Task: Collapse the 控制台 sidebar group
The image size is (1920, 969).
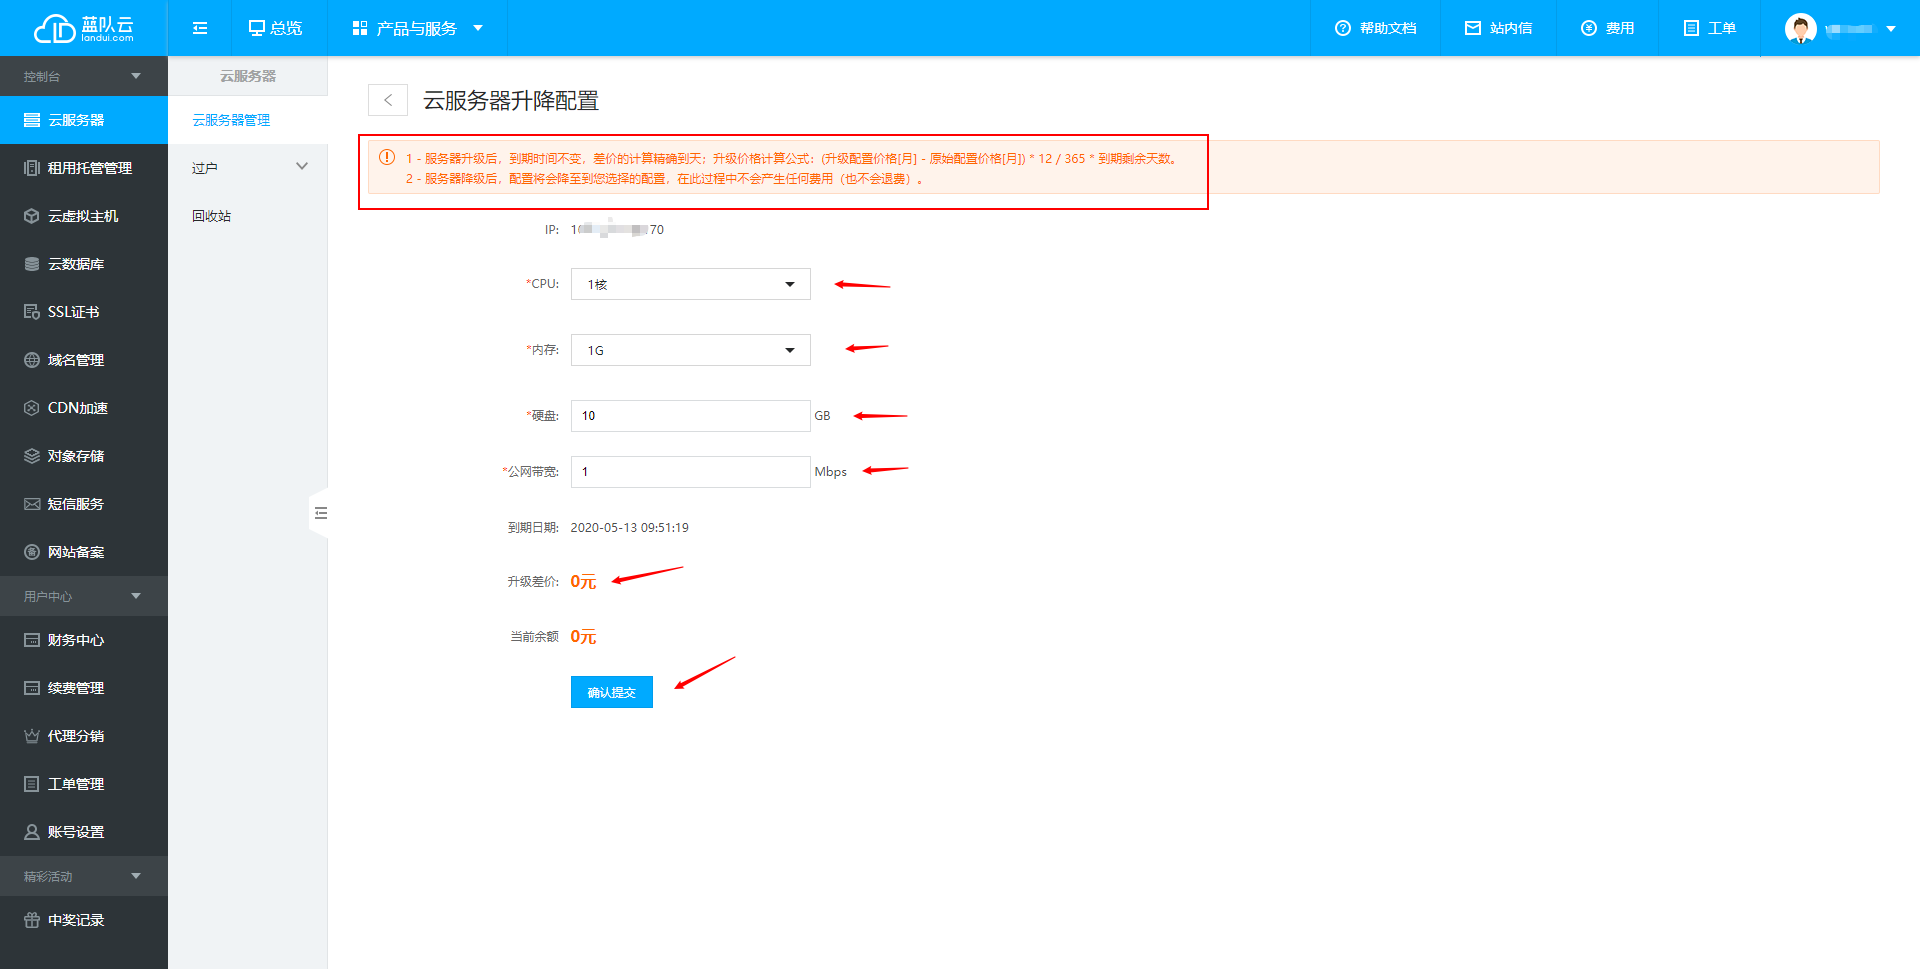Action: (84, 75)
